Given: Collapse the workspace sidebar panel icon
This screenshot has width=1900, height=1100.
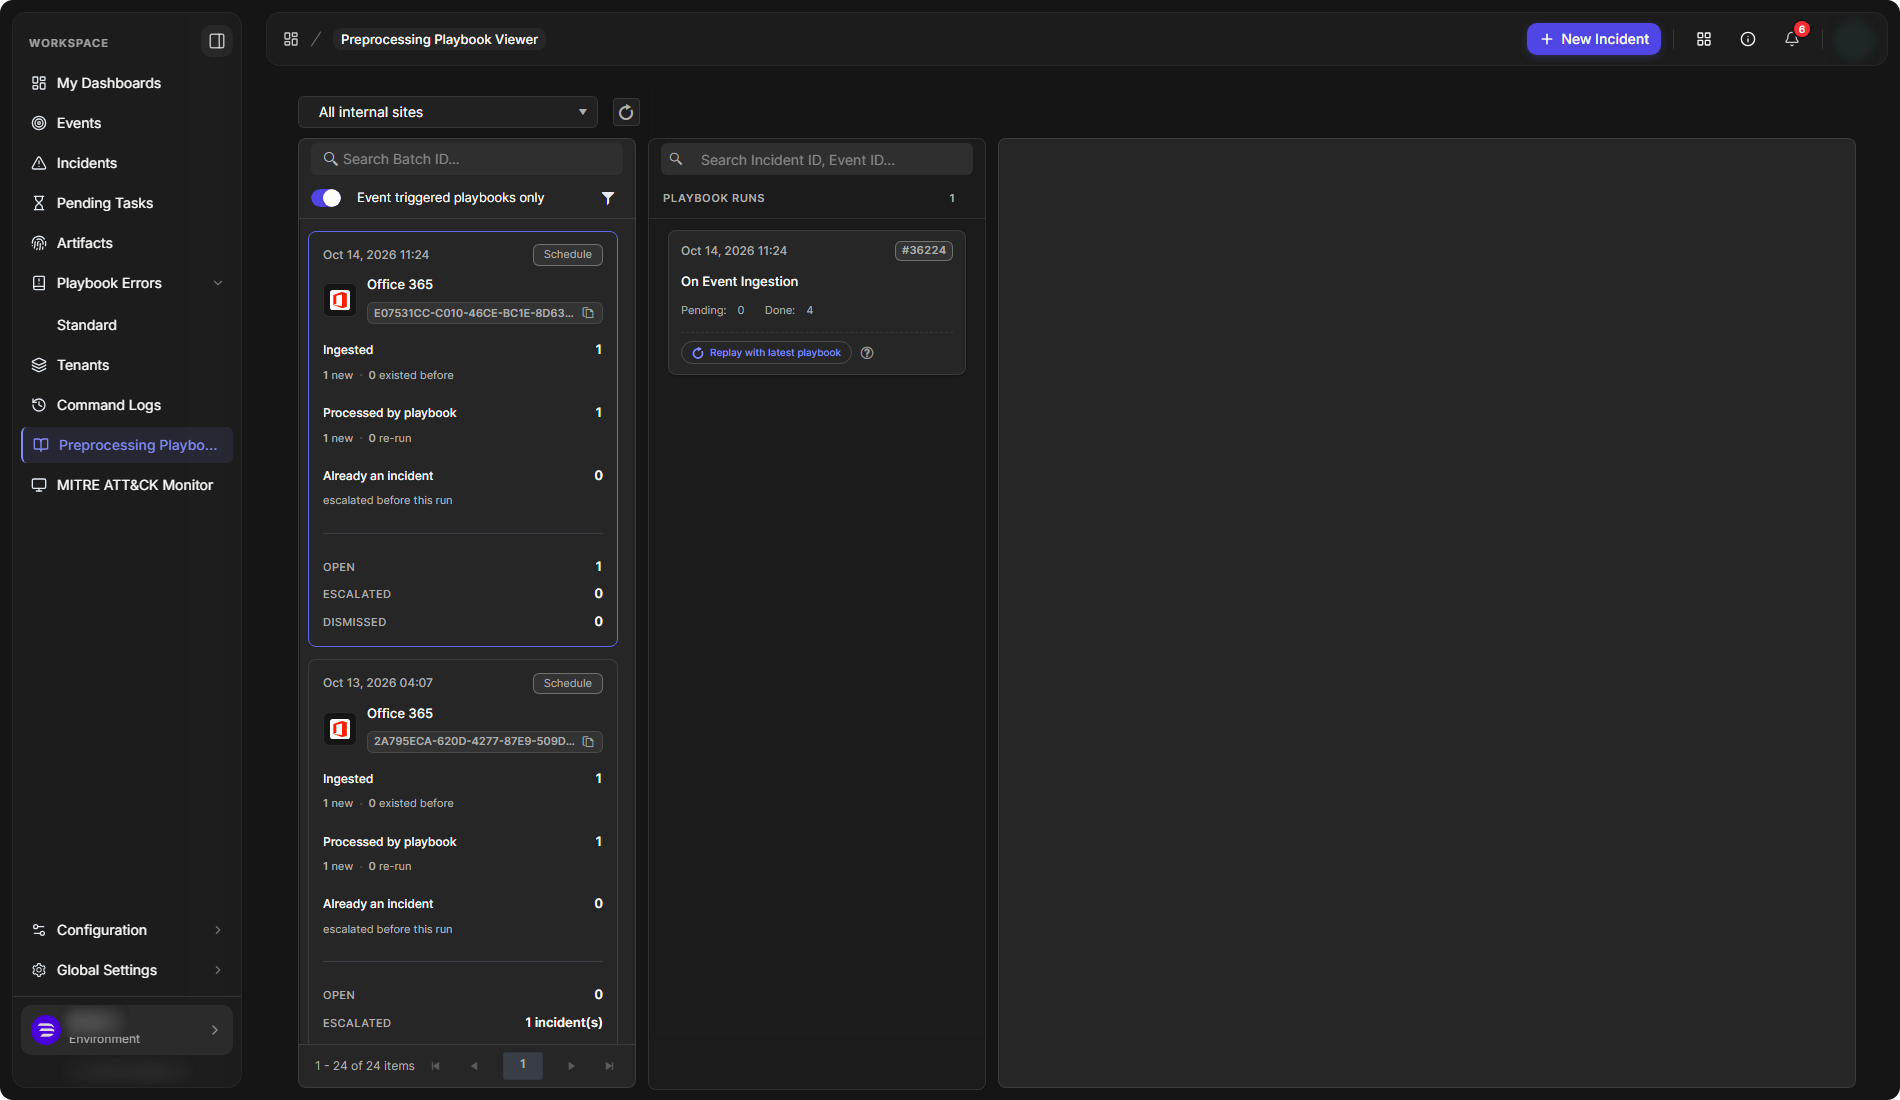Looking at the screenshot, I should point(216,41).
